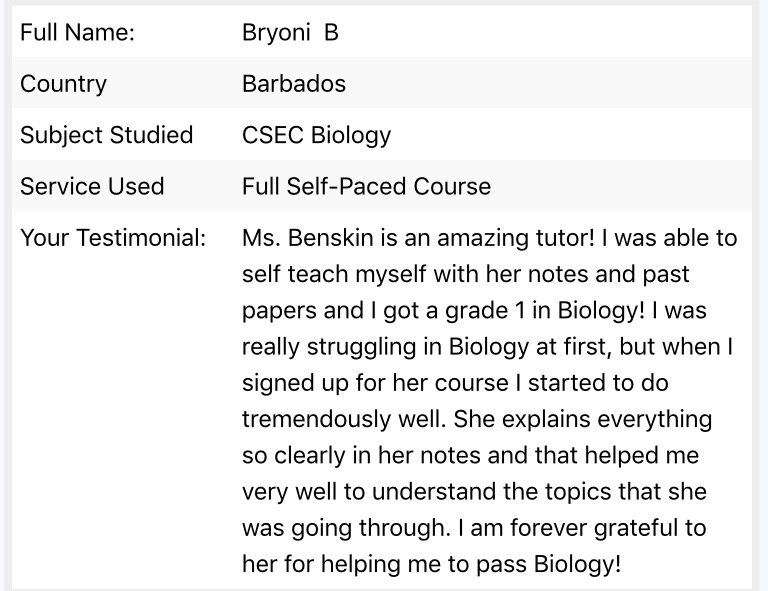
Task: Click the words 'She explains everything'
Action: point(583,419)
